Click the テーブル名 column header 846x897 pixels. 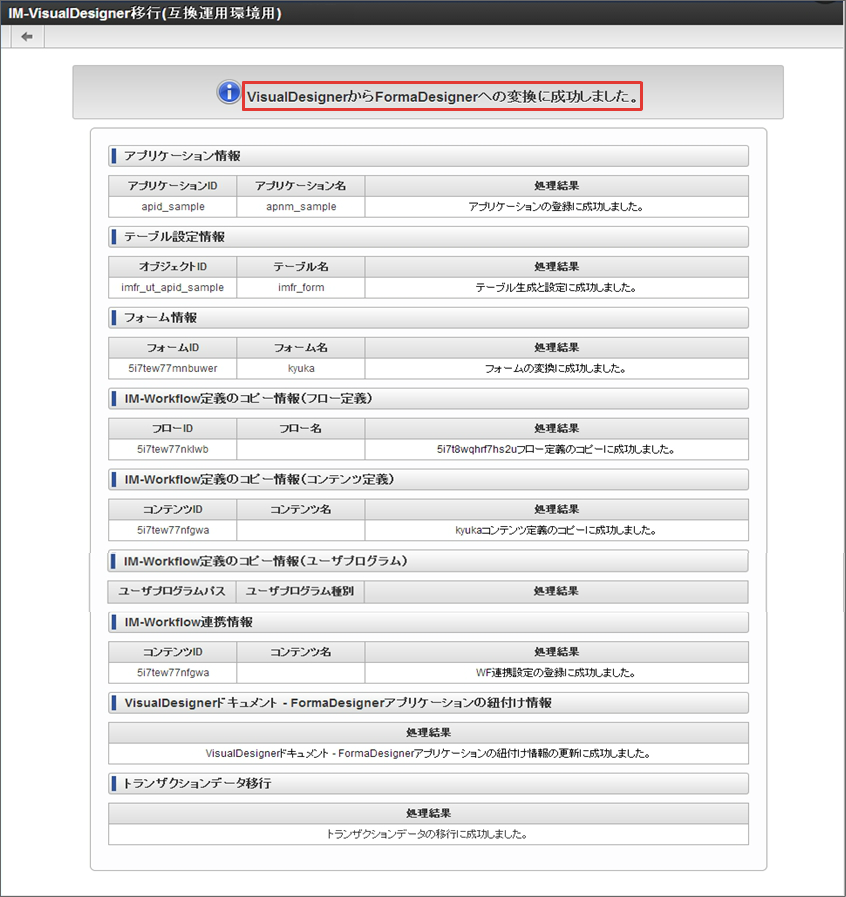(x=301, y=267)
